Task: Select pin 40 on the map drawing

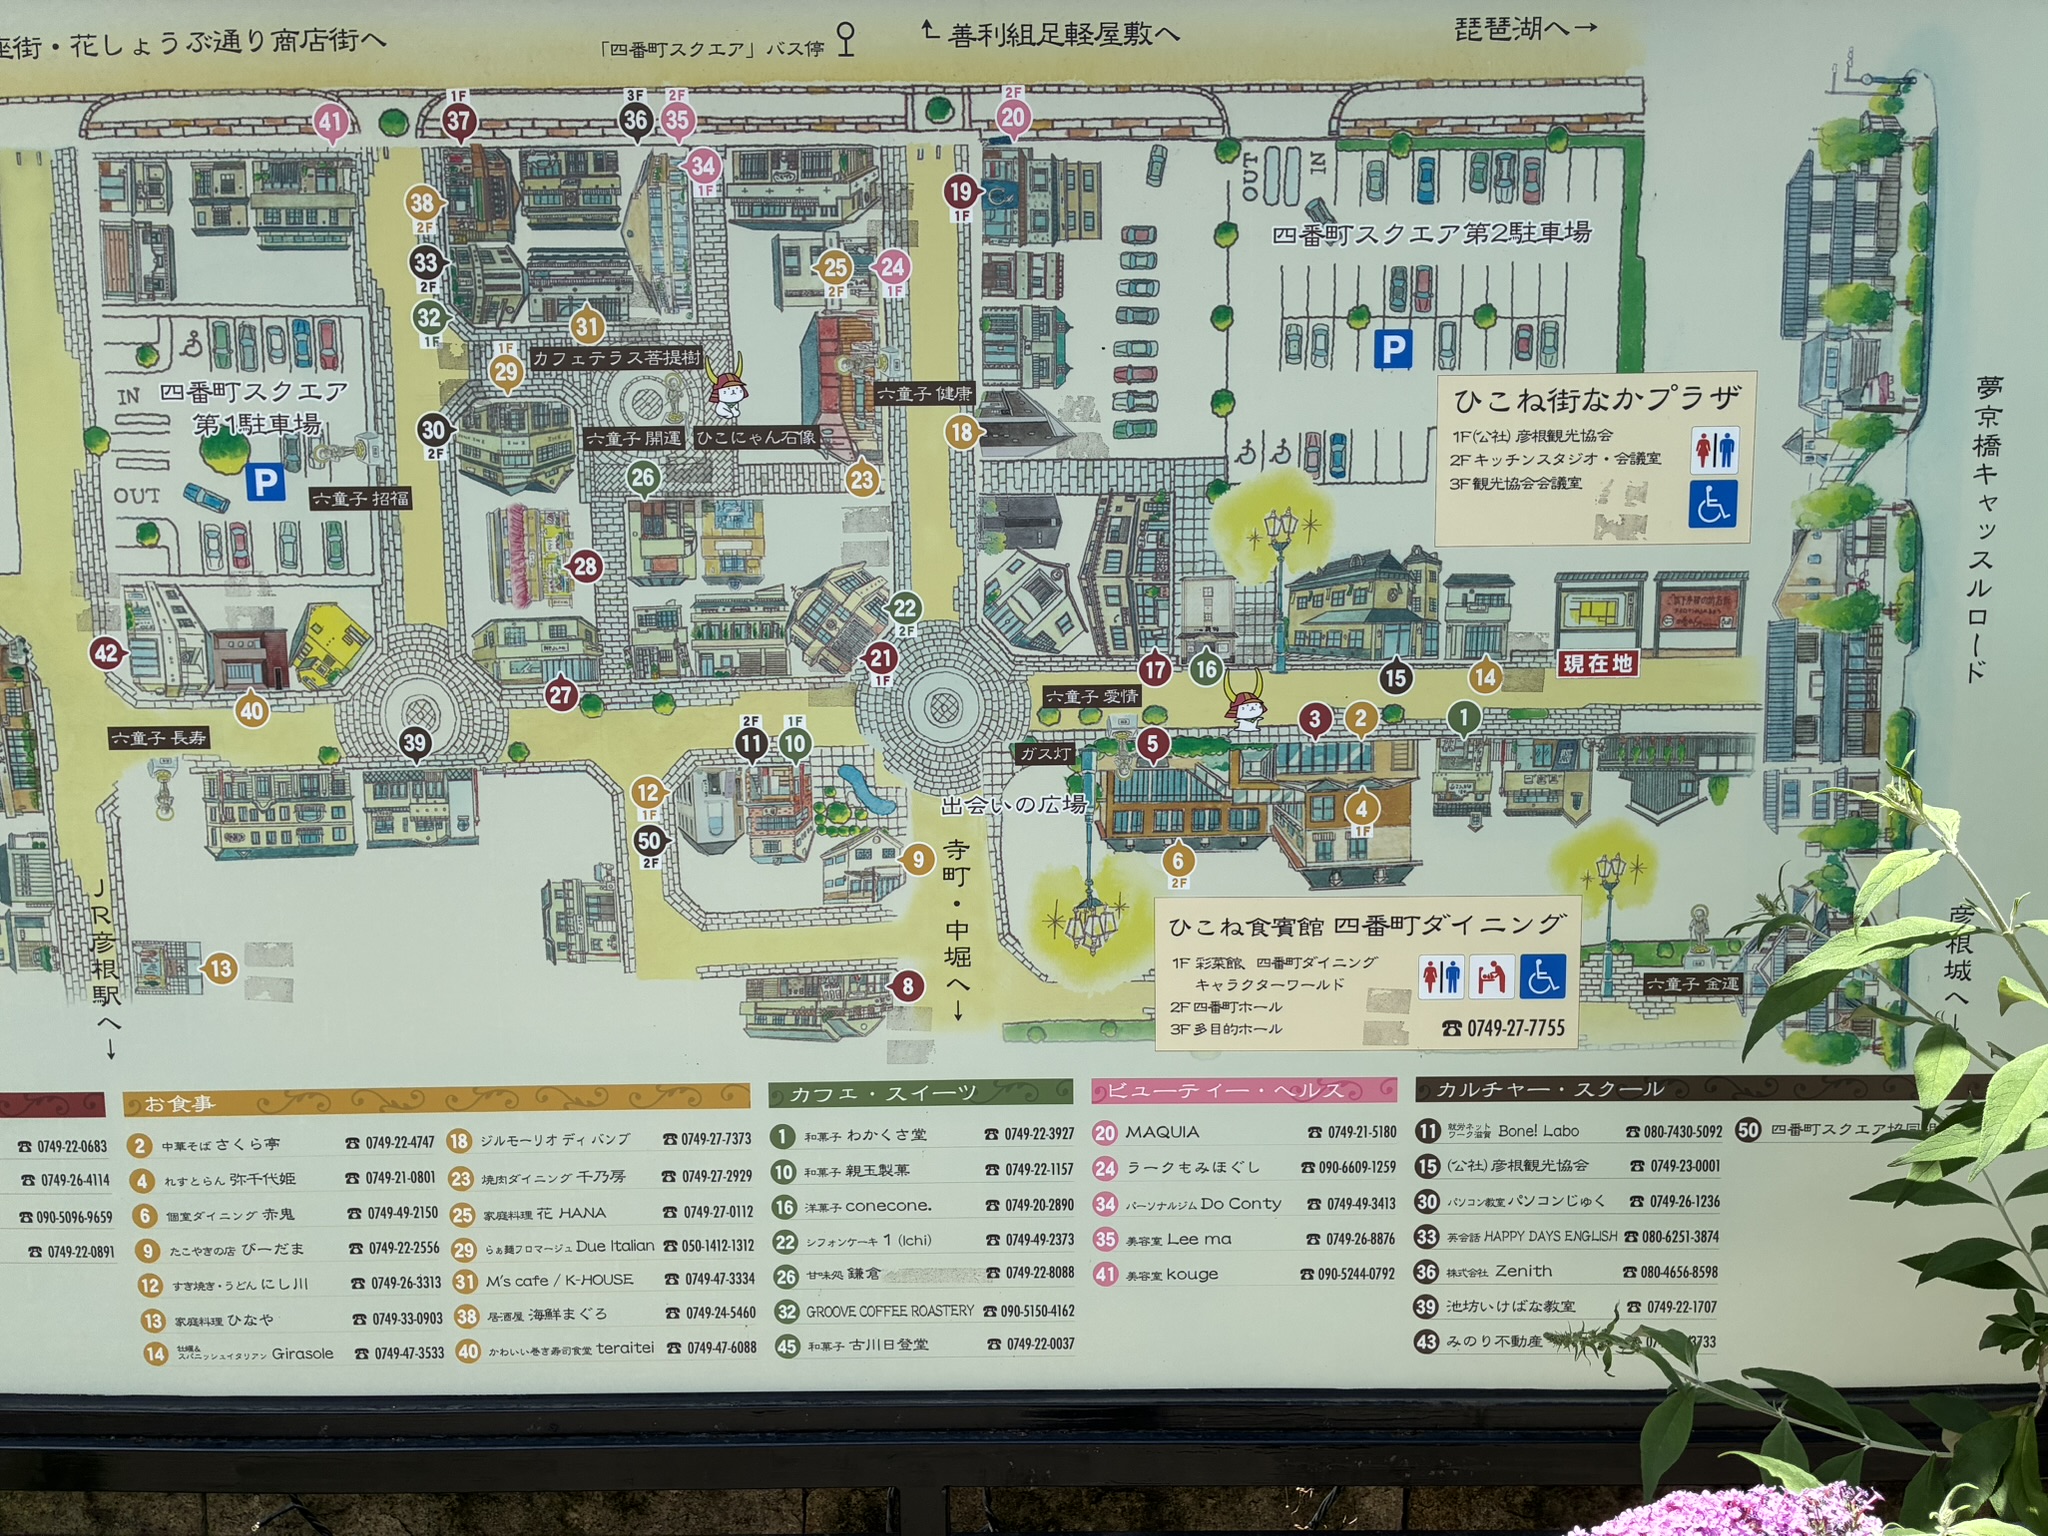Action: (251, 710)
